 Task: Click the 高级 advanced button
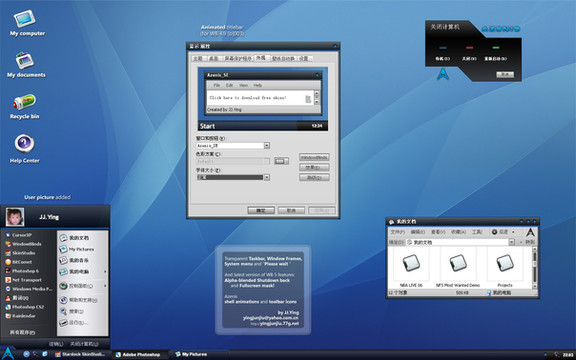(x=314, y=177)
